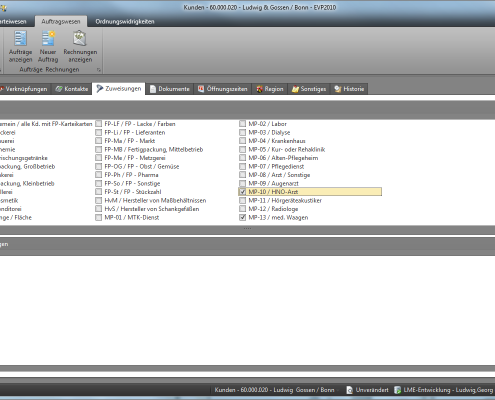
Task: Check FP-Ph / FP - Pharma option
Action: 98,175
